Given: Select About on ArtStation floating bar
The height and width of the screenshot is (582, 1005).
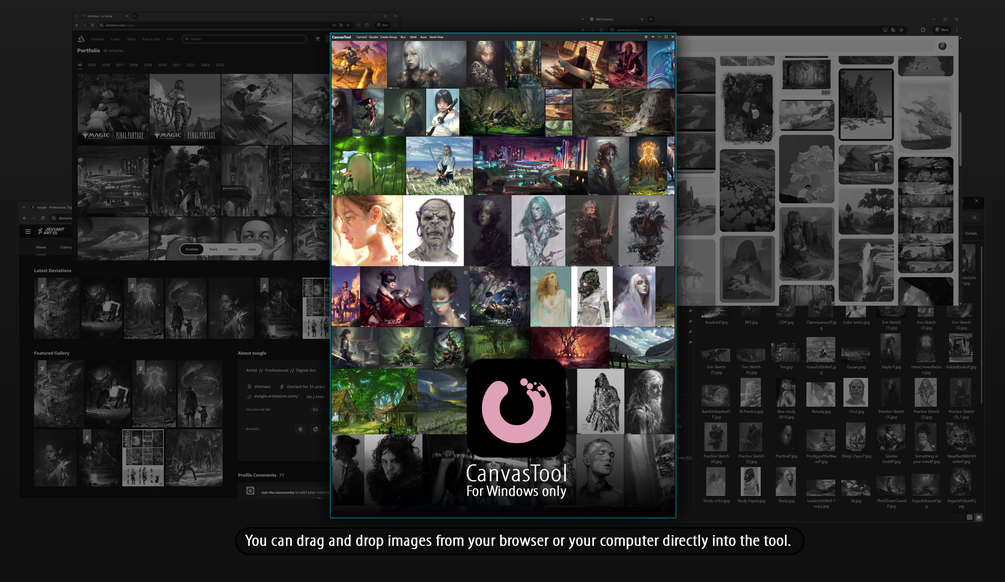Looking at the screenshot, I should [x=233, y=249].
